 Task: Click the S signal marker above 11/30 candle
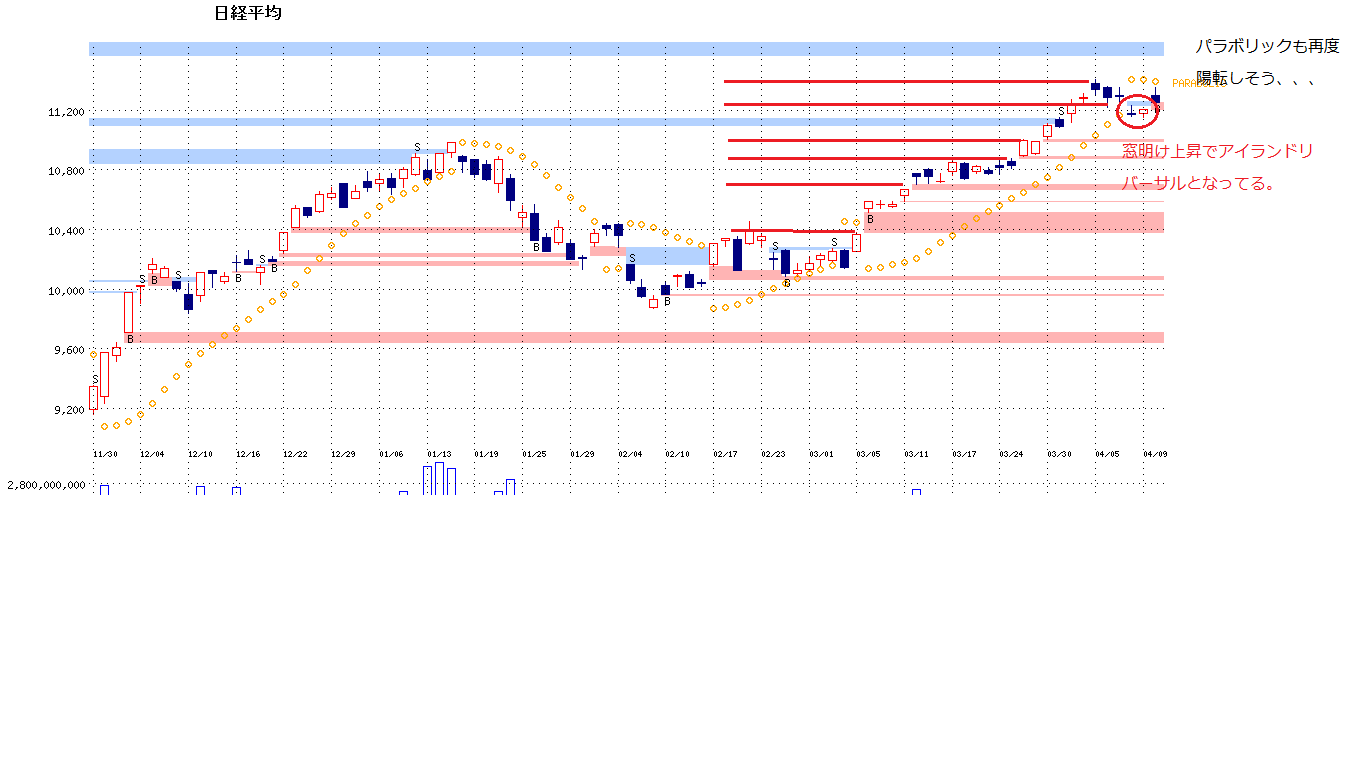click(95, 379)
